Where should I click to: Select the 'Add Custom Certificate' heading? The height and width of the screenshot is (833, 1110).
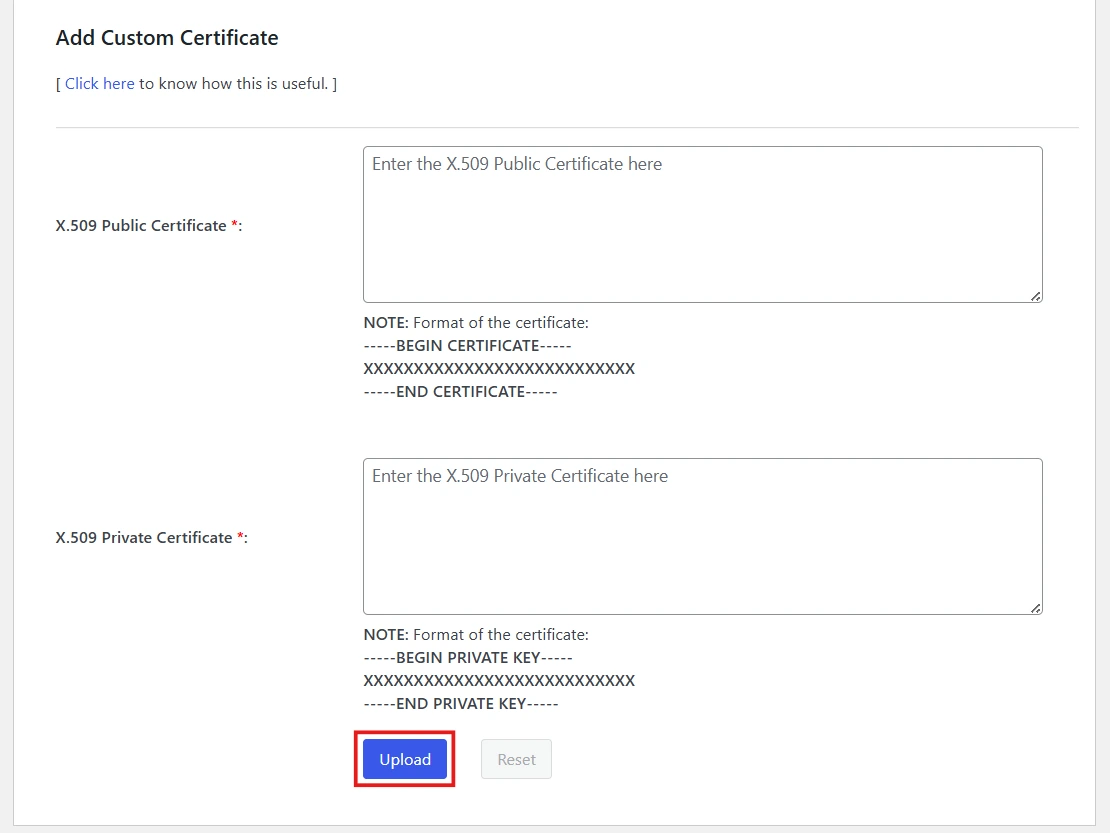pos(166,37)
